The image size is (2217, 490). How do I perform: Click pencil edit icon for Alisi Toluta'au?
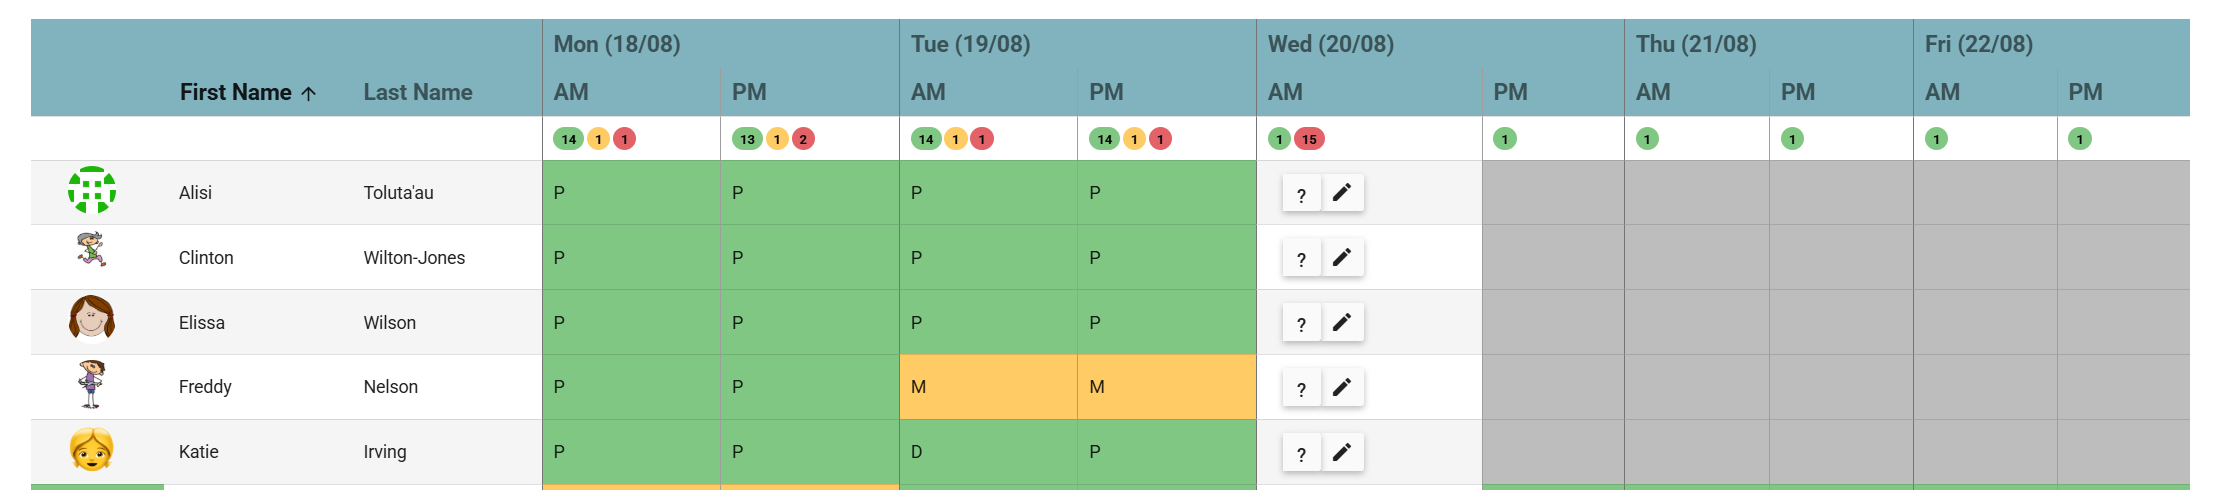(x=1342, y=192)
